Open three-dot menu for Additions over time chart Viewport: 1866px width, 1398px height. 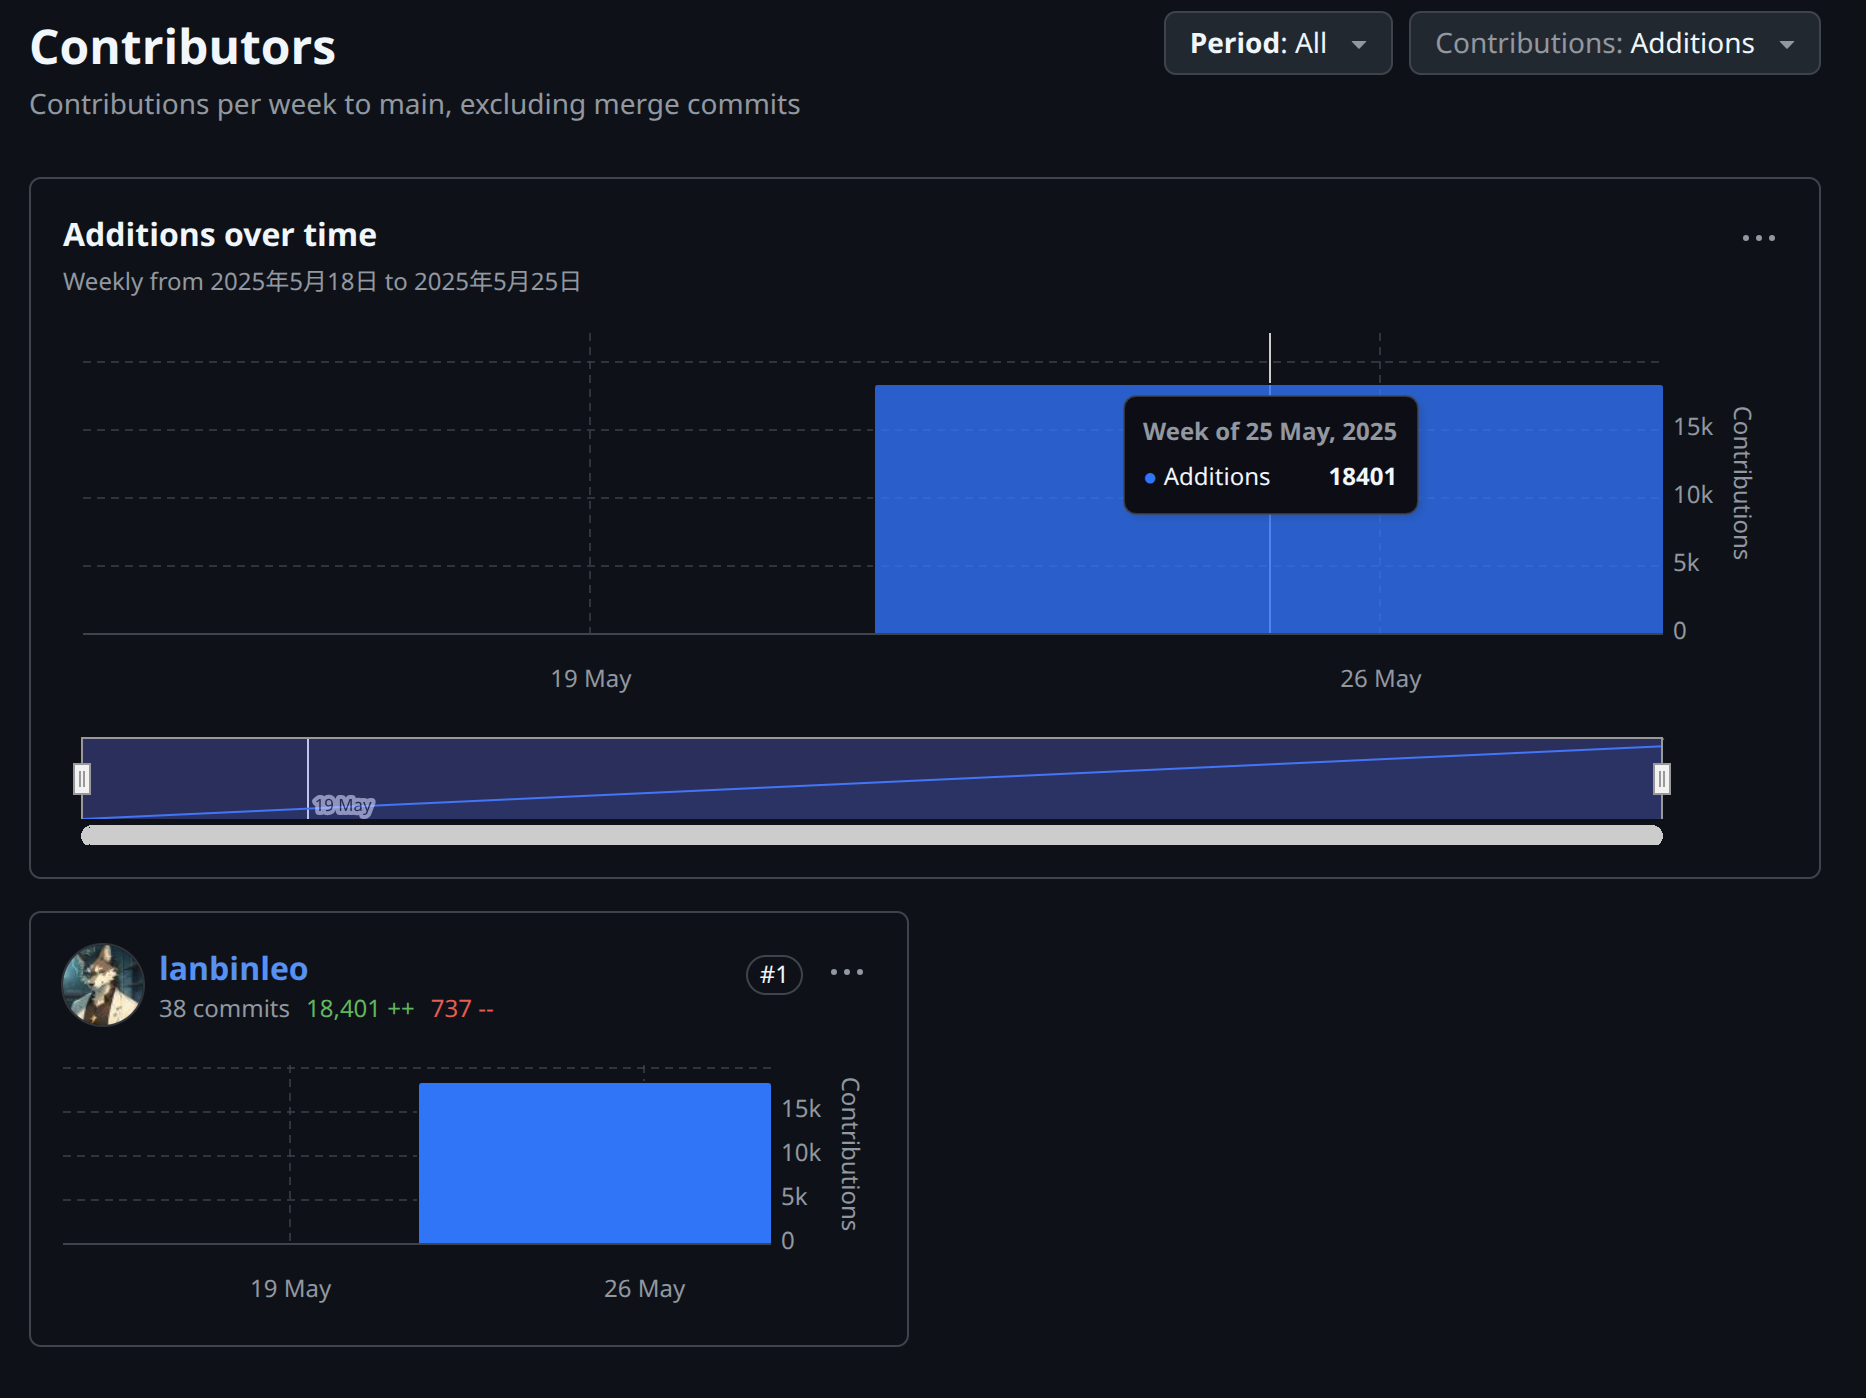pos(1758,238)
